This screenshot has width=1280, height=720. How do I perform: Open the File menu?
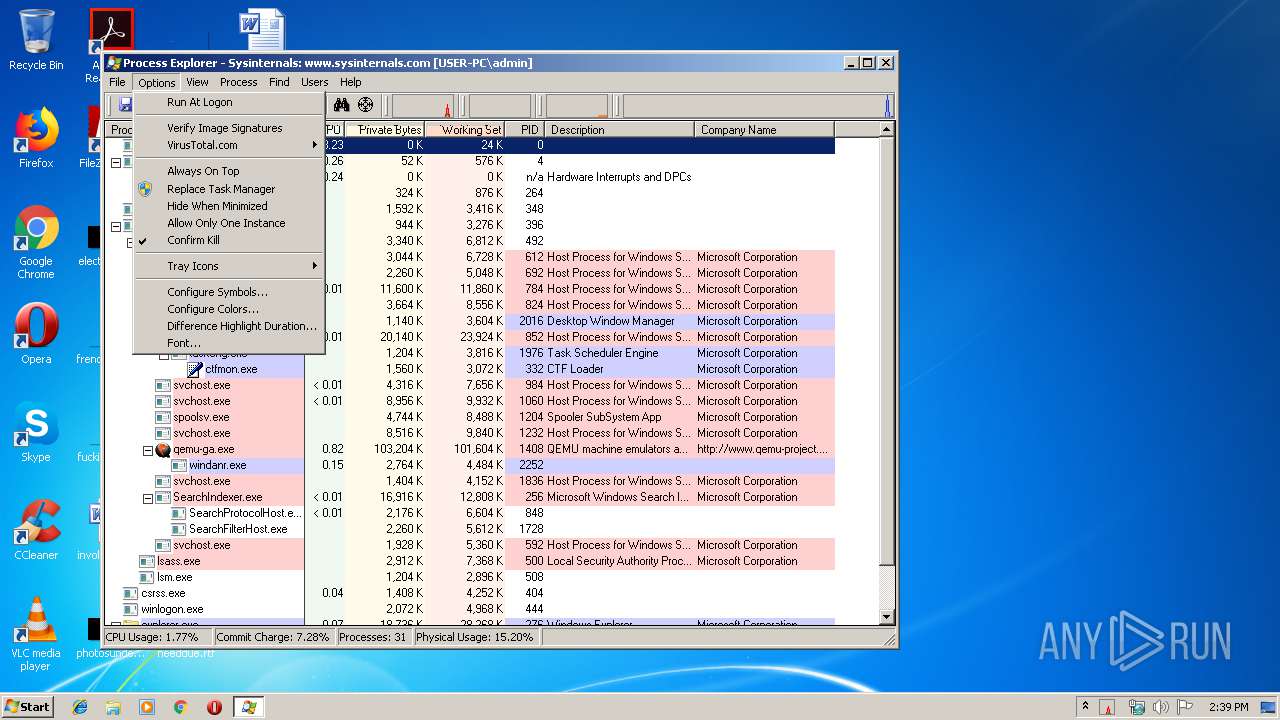[117, 82]
